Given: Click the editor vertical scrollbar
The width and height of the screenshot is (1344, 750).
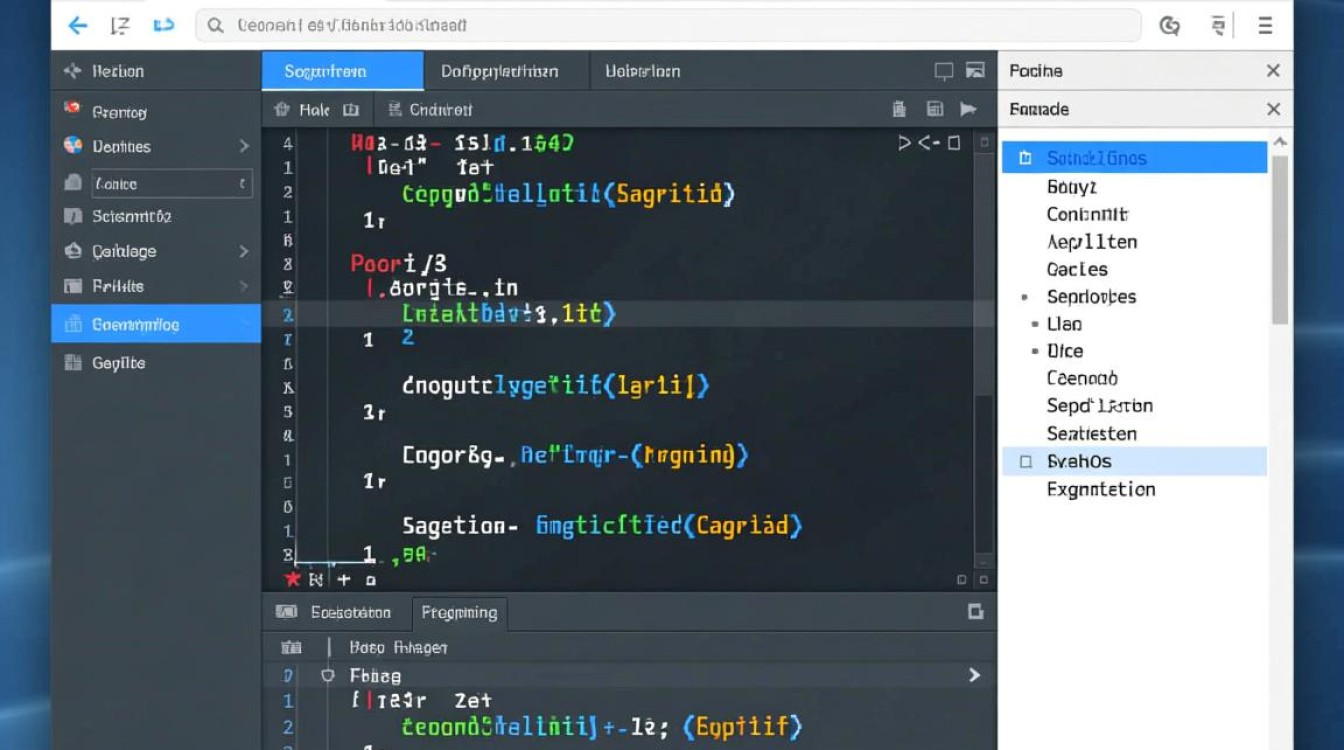Looking at the screenshot, I should pos(984,350).
